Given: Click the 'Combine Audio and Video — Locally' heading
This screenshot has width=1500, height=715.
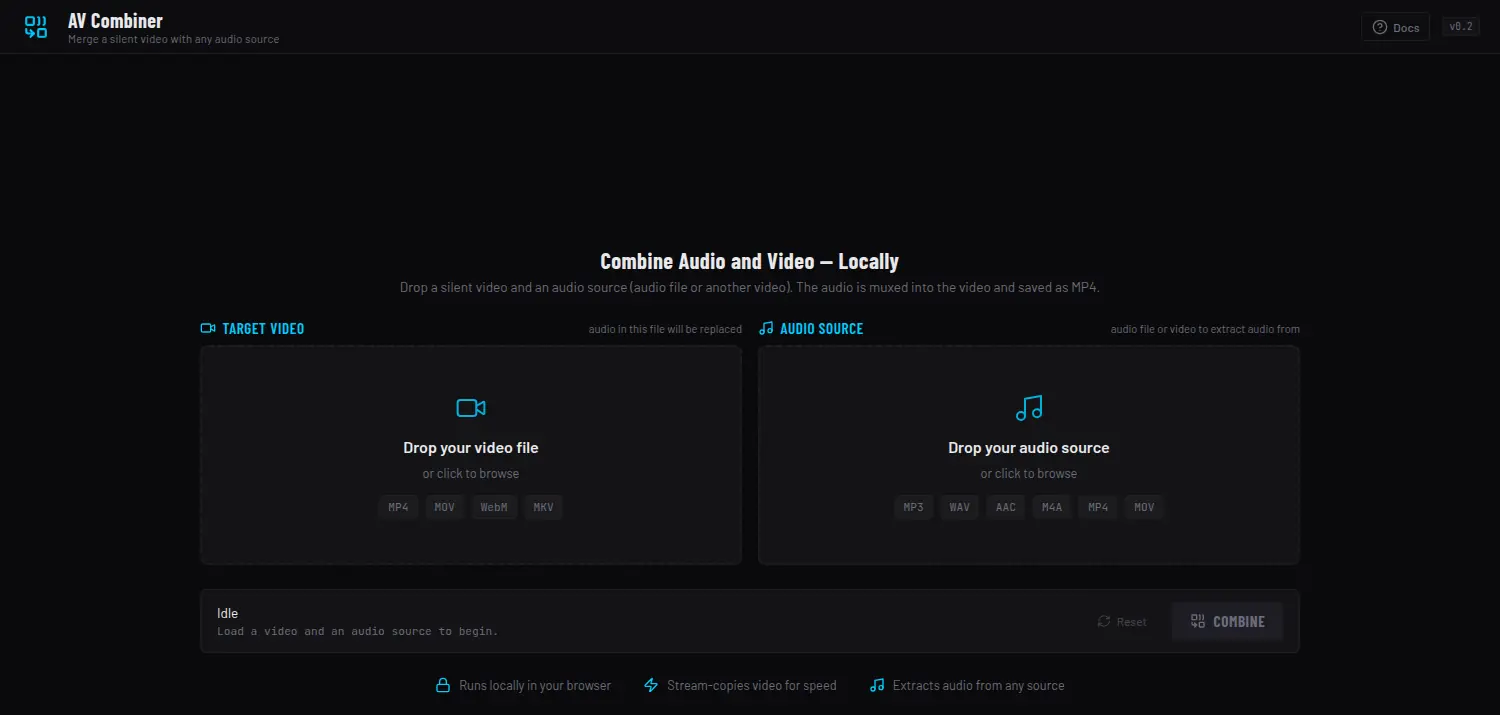Looking at the screenshot, I should tap(750, 261).
